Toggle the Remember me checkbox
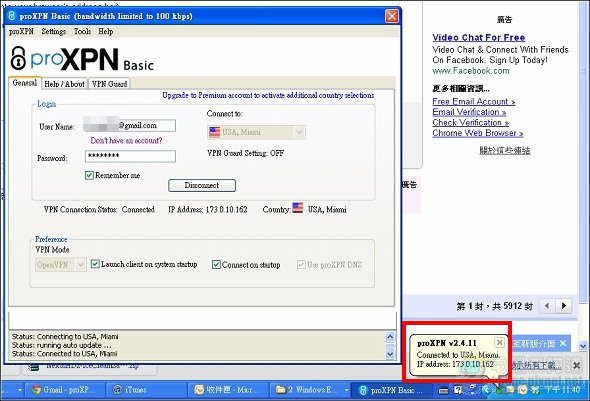The height and width of the screenshot is (401, 590). (x=89, y=175)
